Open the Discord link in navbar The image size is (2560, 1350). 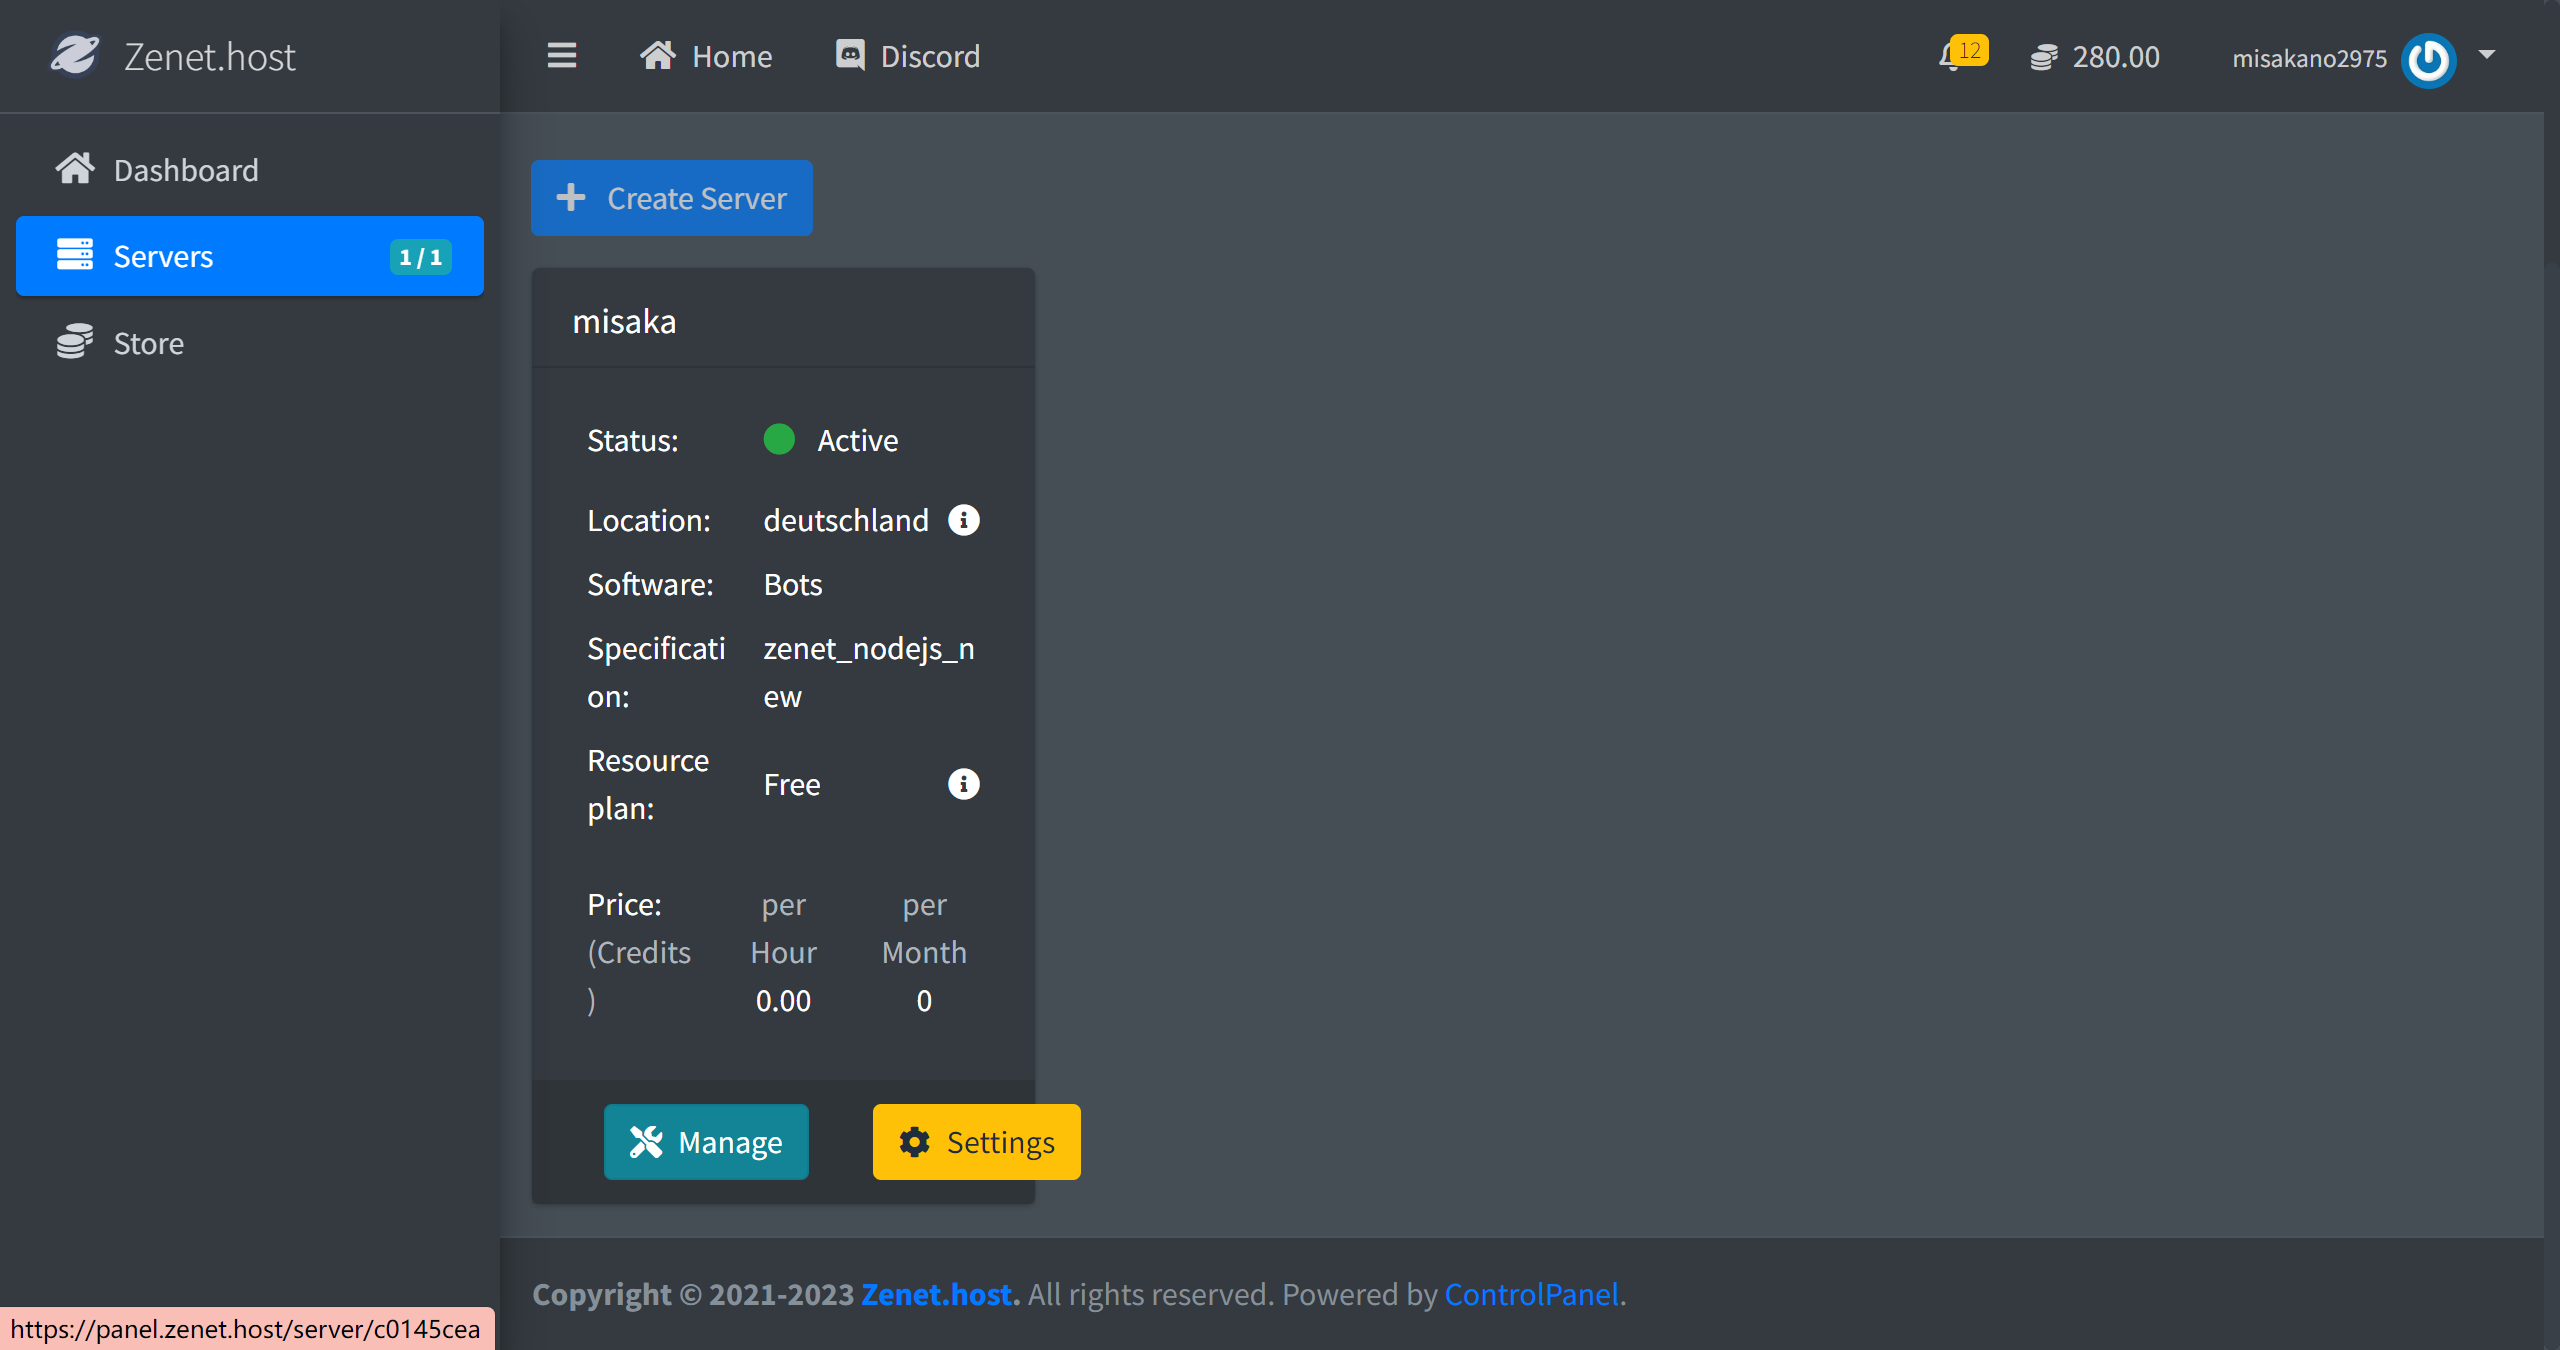pyautogui.click(x=908, y=56)
